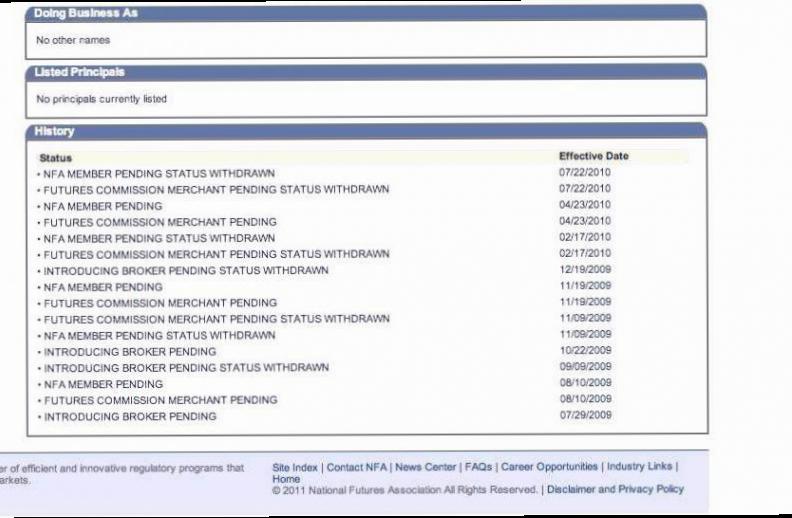Go to the Home link

[x=286, y=479]
